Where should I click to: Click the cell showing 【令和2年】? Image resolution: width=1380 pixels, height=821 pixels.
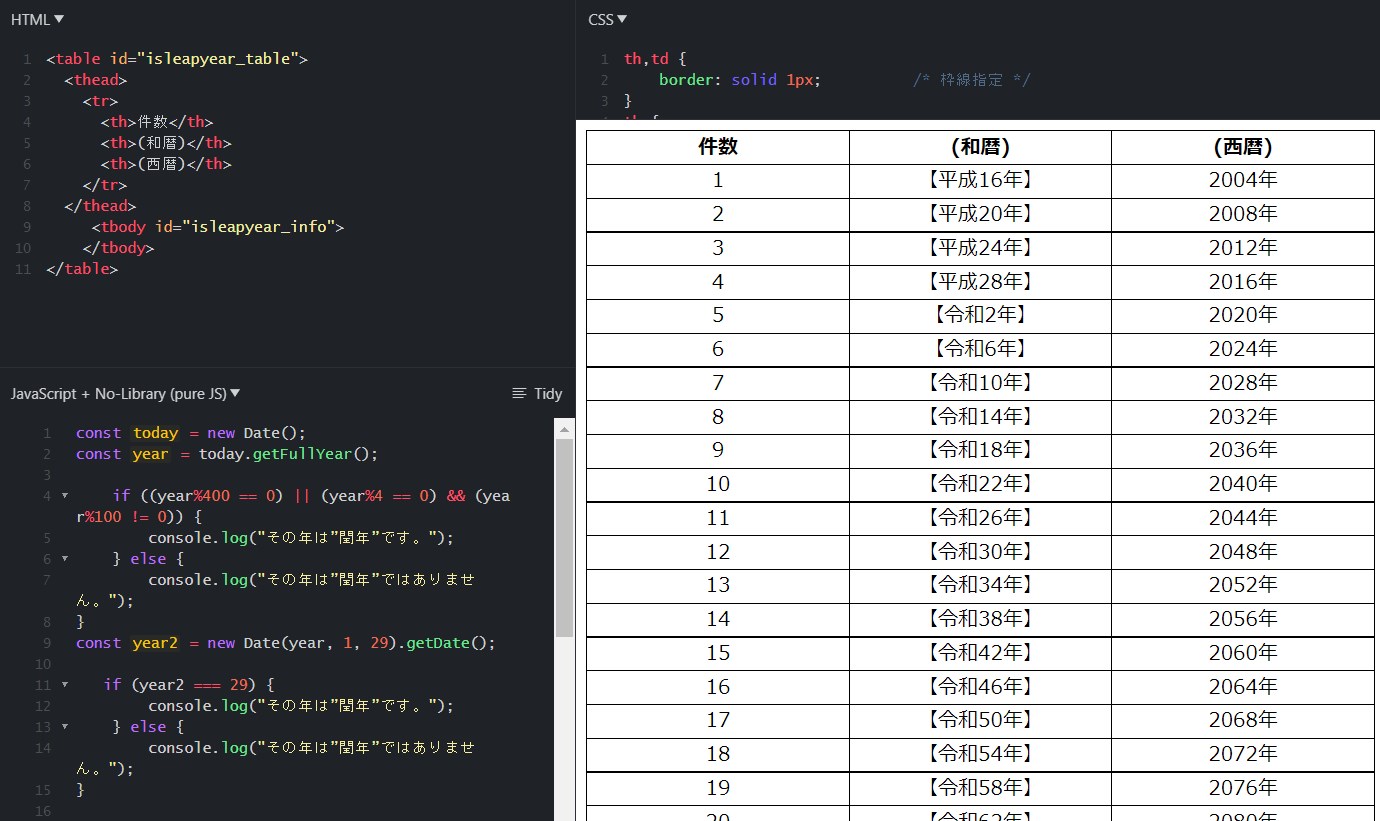[x=980, y=315]
